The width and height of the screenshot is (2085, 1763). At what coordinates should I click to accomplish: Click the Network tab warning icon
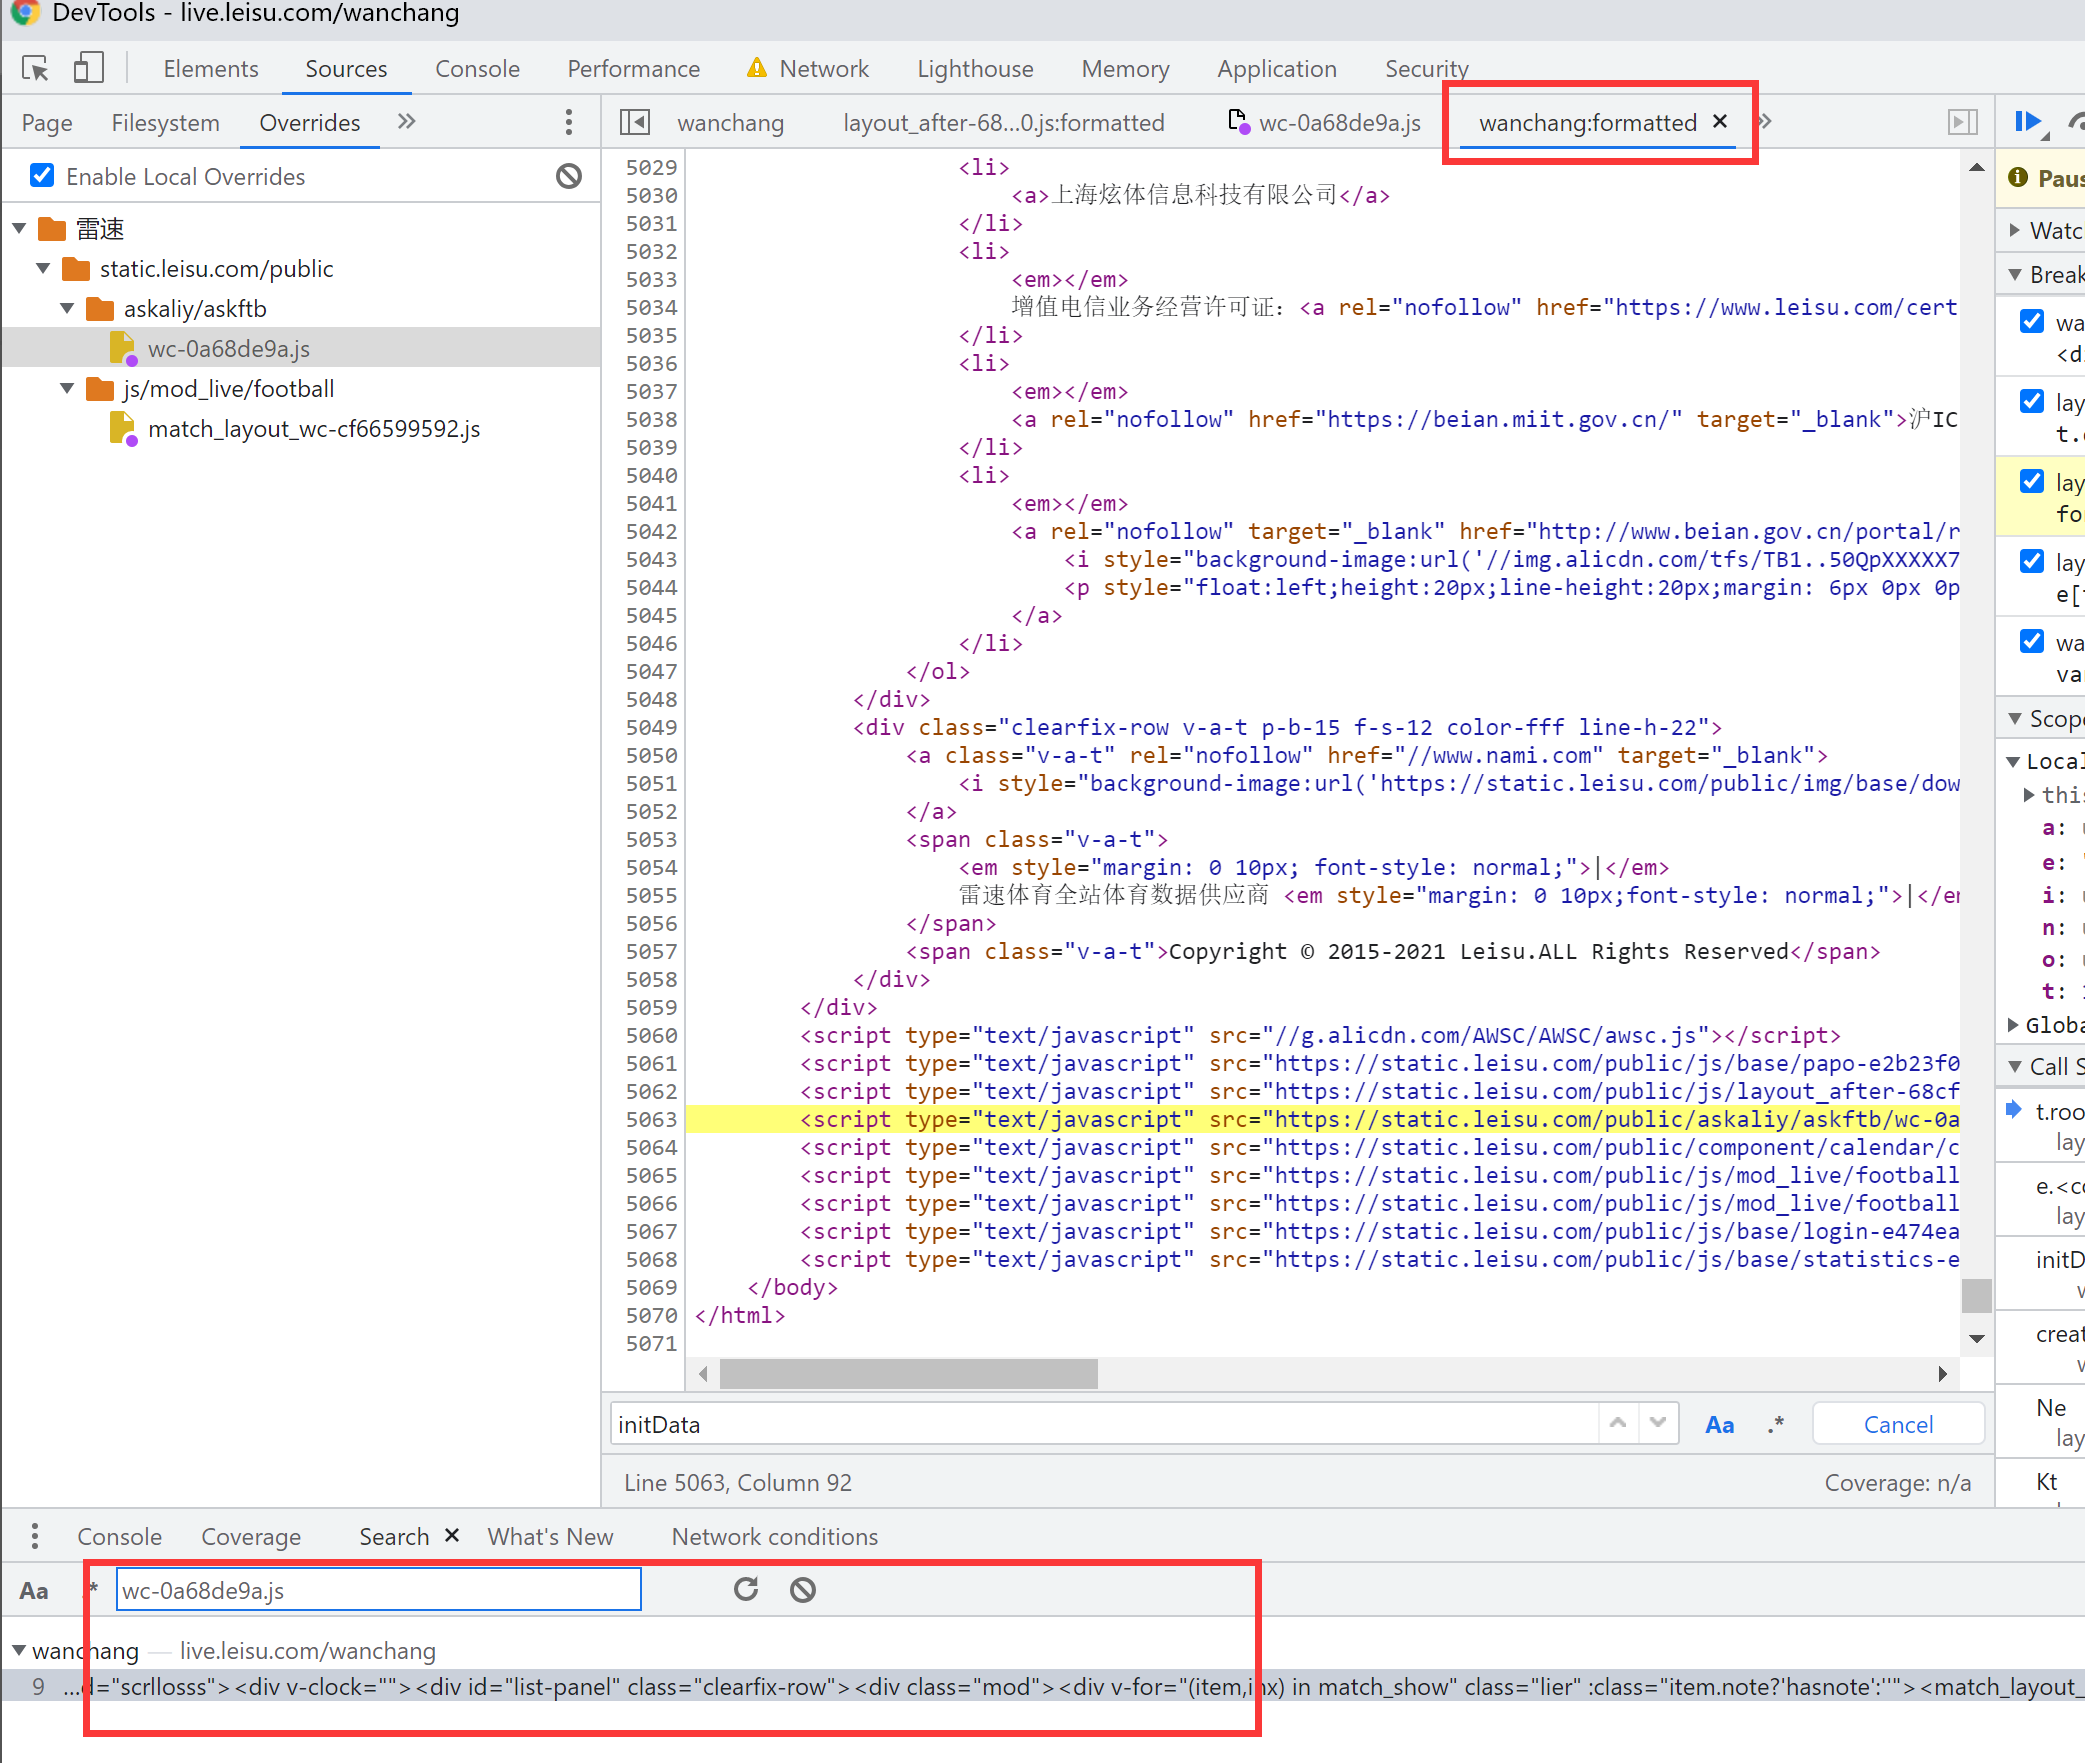click(756, 68)
